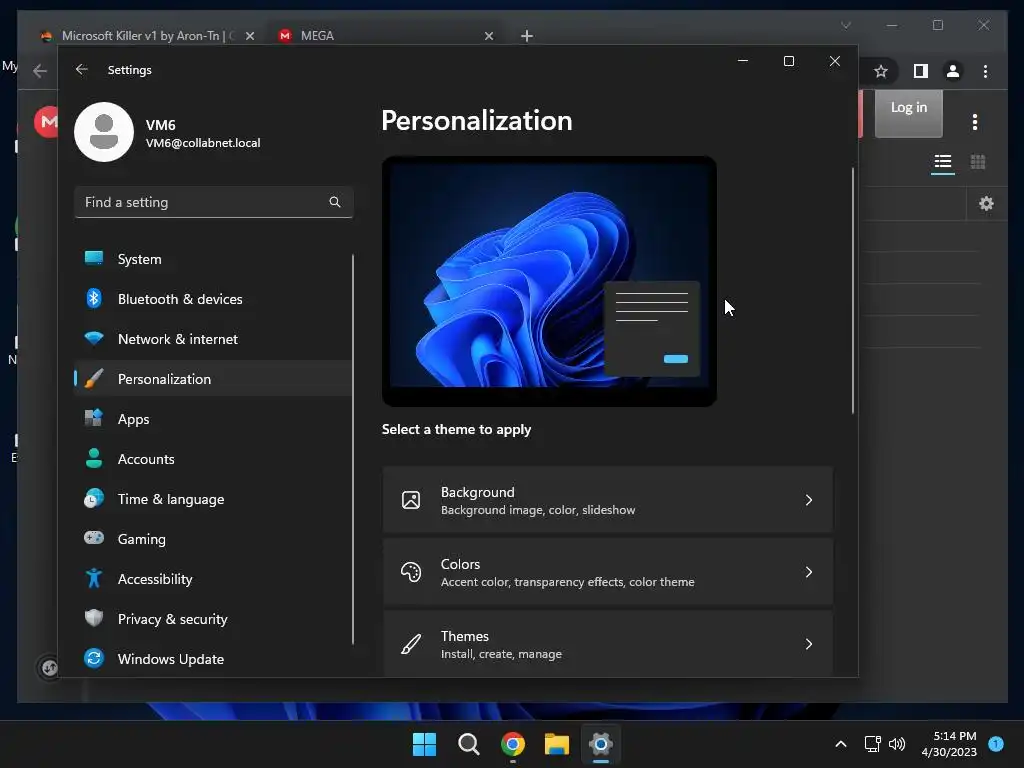Open the Chrome profile icon
Image resolution: width=1024 pixels, height=768 pixels.
coord(953,71)
